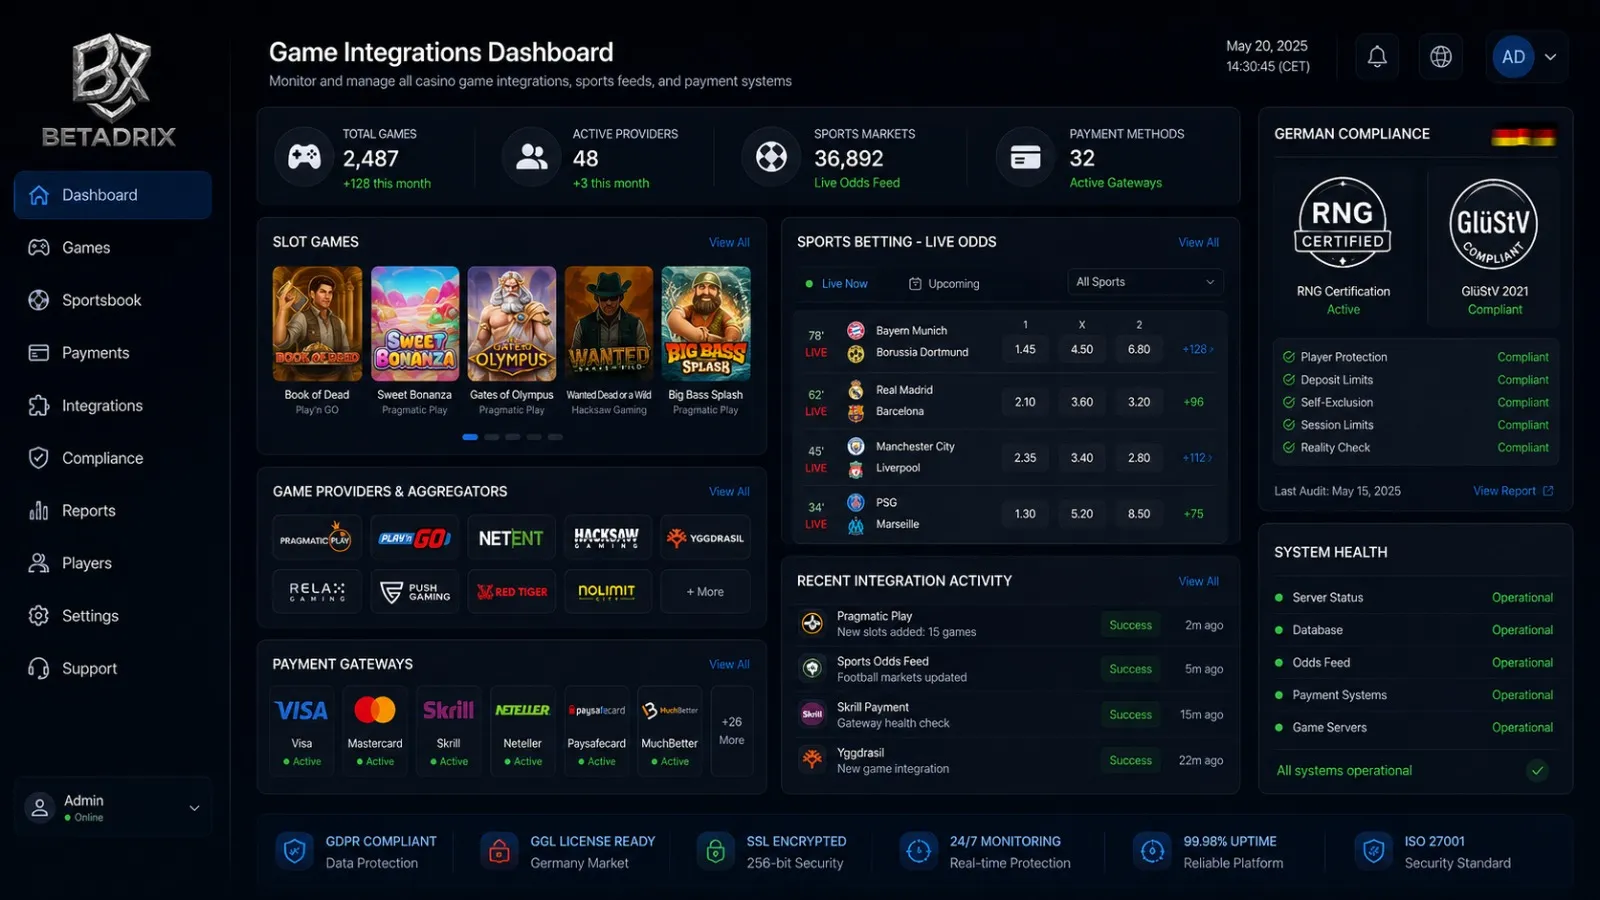Expand the Admin account menu chevron
Screen dimensions: 1600x900
click(x=194, y=808)
